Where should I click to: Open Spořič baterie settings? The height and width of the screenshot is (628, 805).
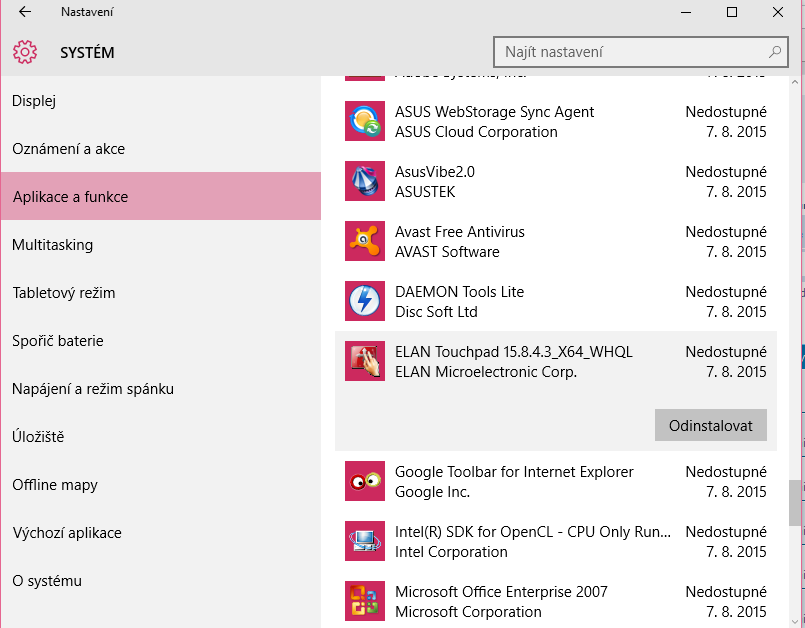pyautogui.click(x=161, y=341)
